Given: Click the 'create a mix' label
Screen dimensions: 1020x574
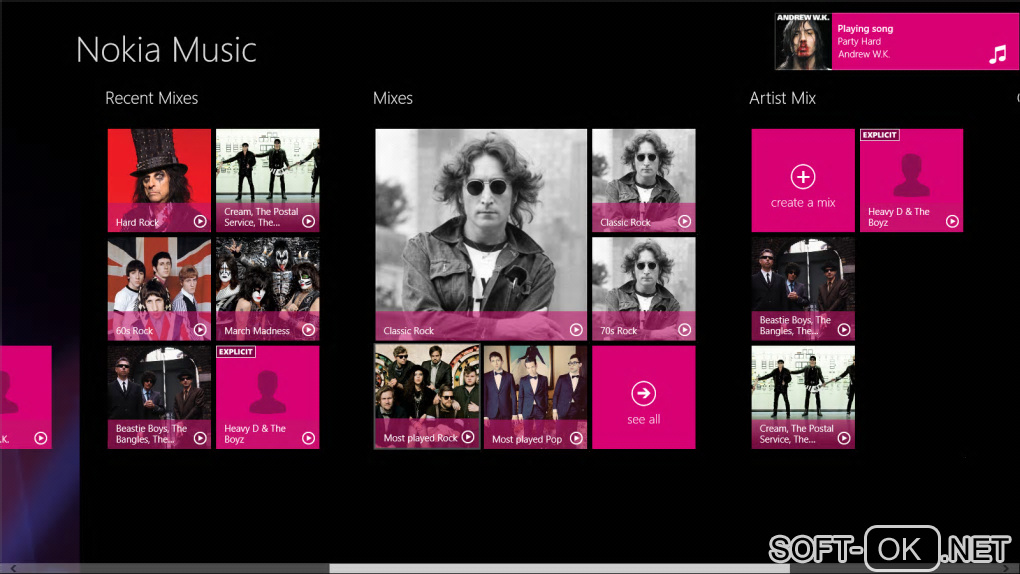Looking at the screenshot, I should [x=803, y=203].
